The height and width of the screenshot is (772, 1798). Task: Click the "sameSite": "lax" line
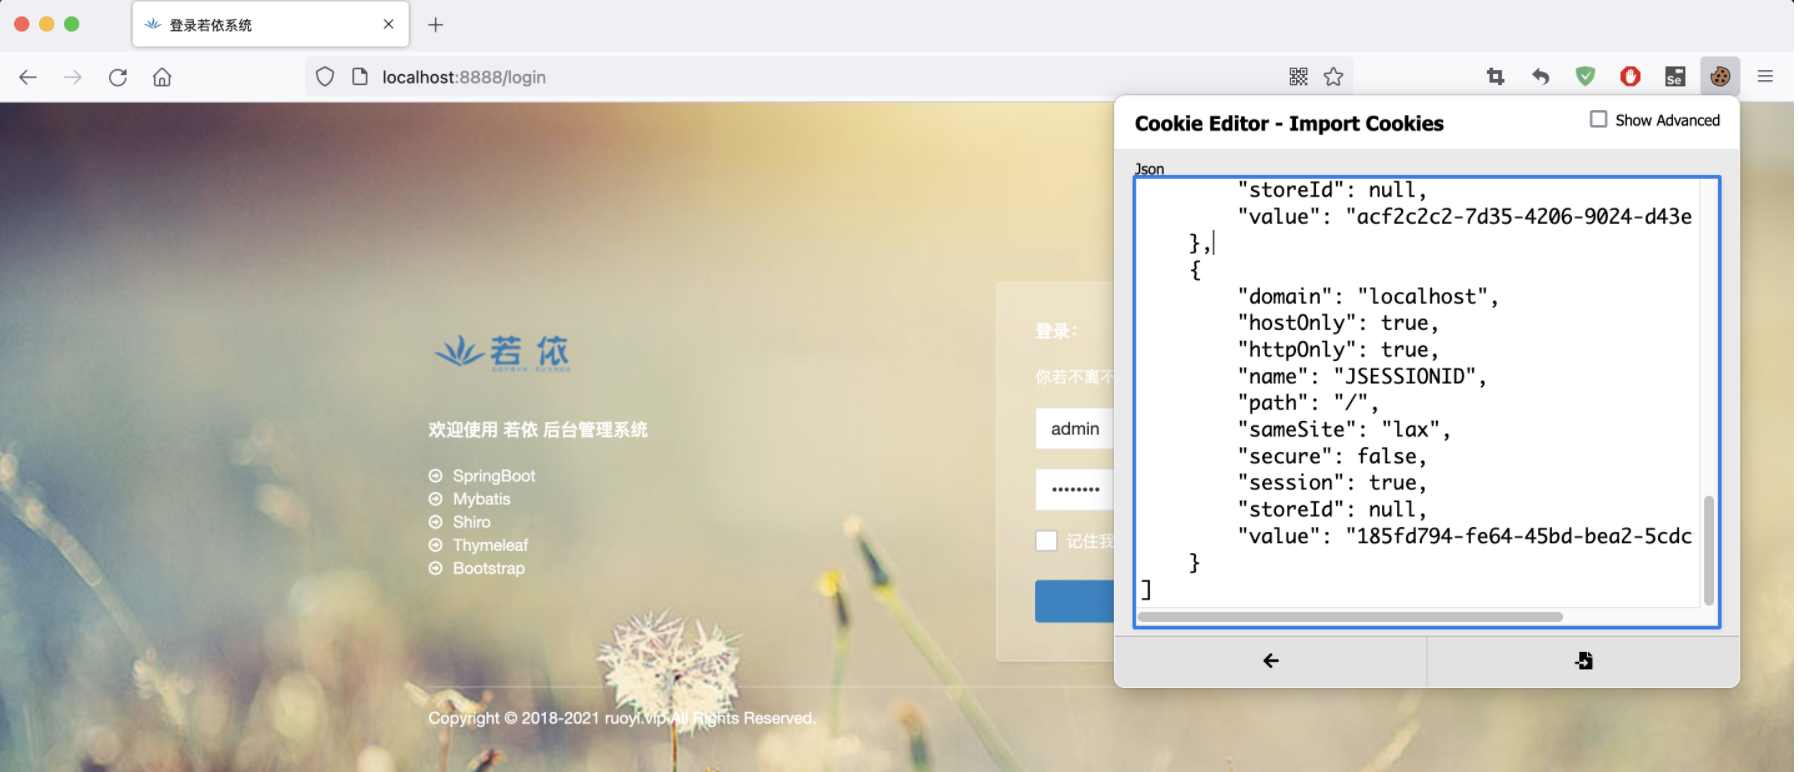tap(1344, 429)
